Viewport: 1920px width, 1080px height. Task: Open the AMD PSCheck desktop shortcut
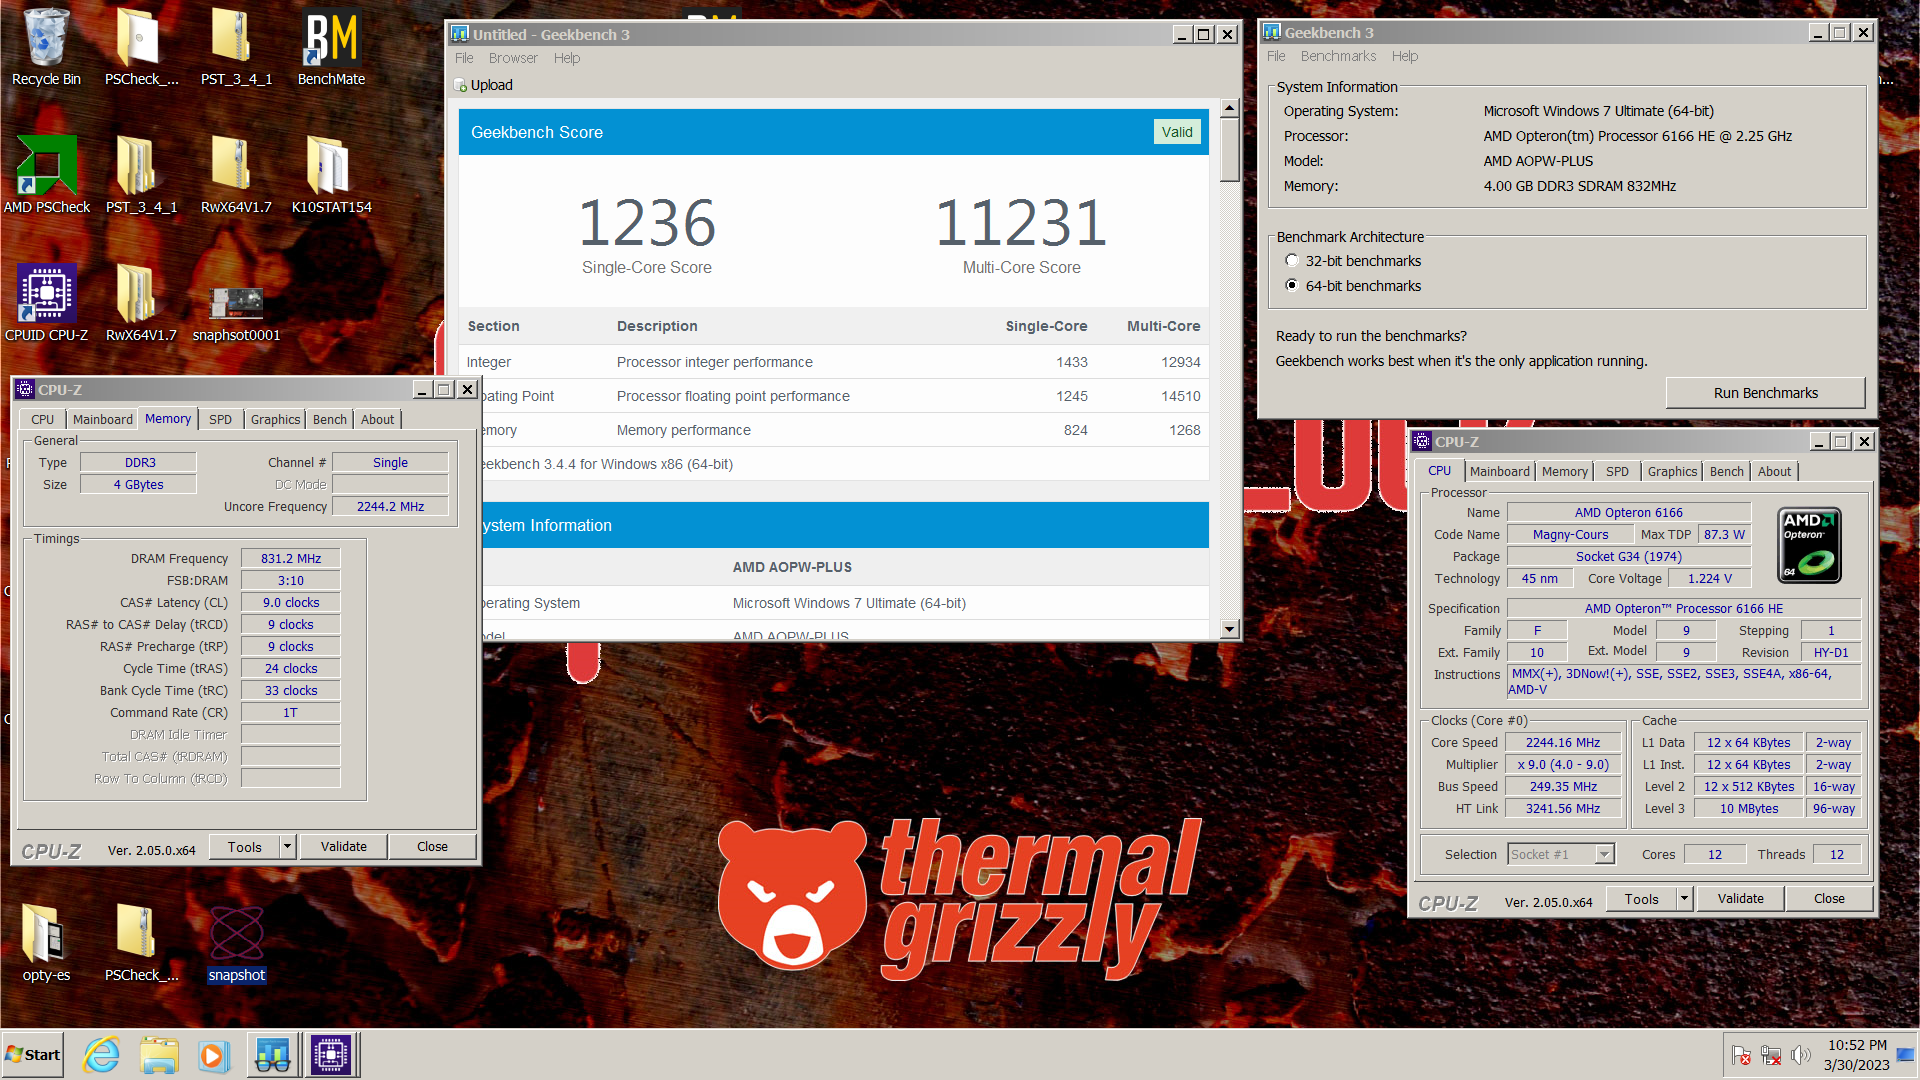tap(46, 176)
